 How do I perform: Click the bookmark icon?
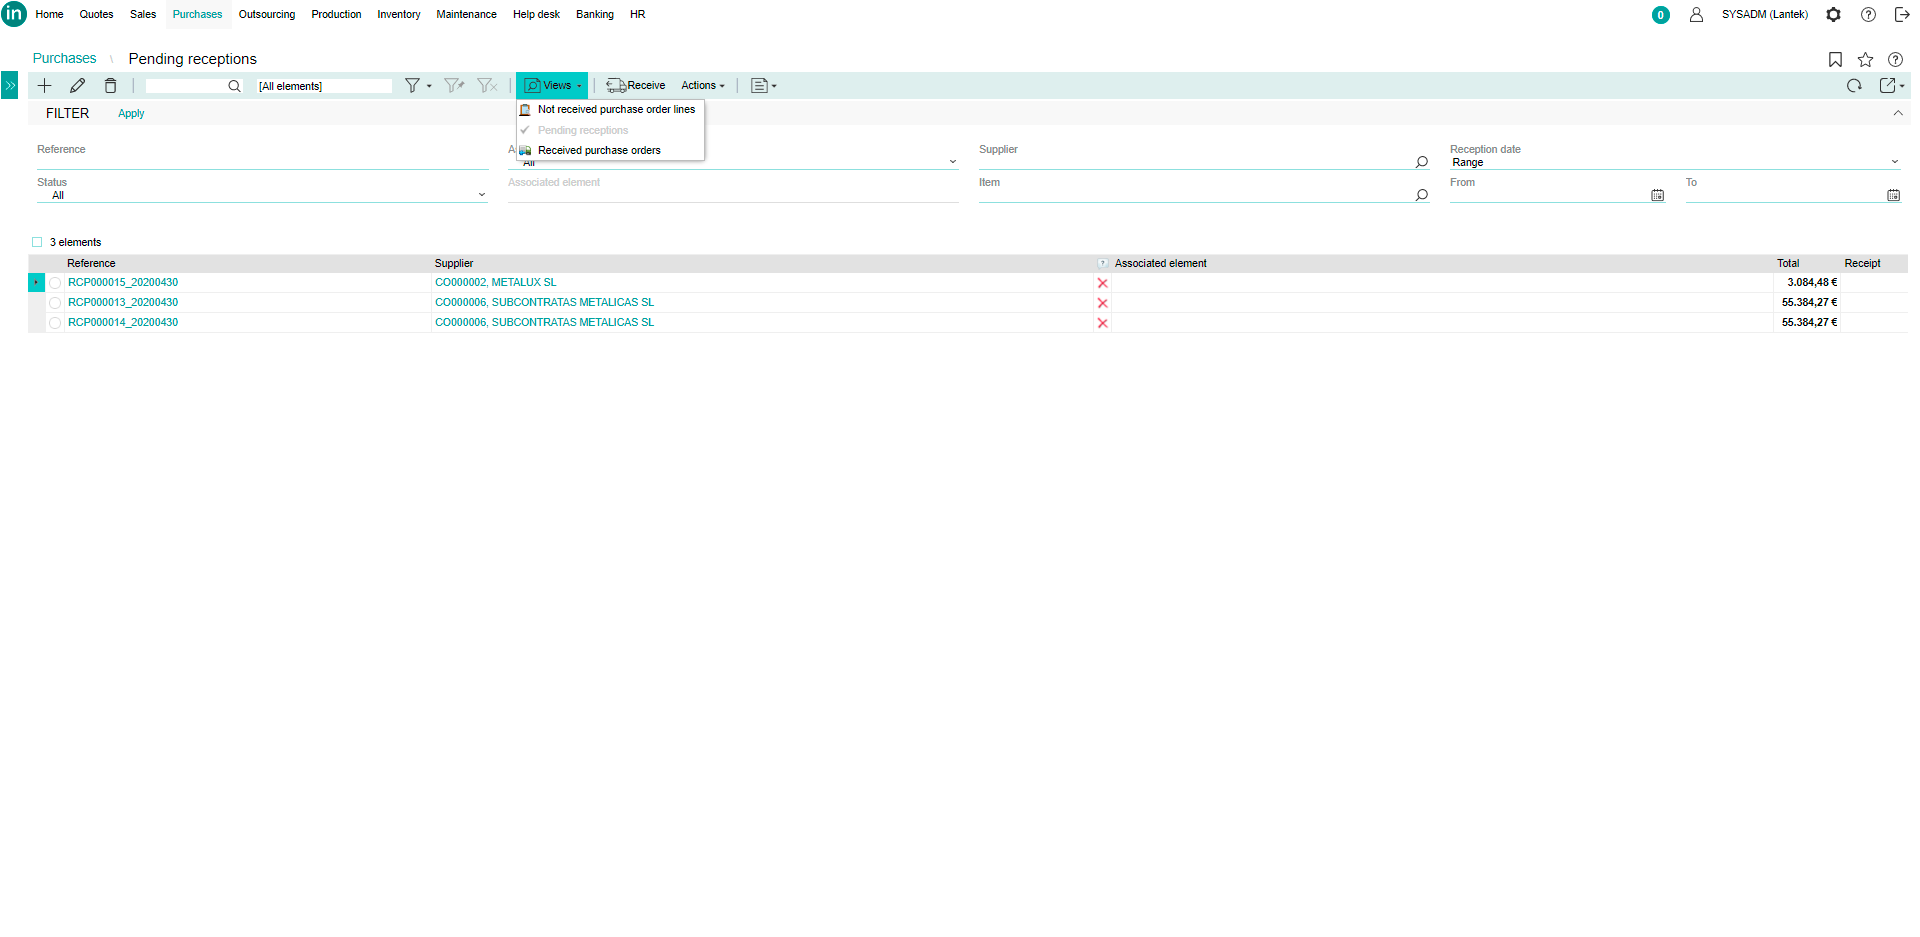pyautogui.click(x=1835, y=60)
